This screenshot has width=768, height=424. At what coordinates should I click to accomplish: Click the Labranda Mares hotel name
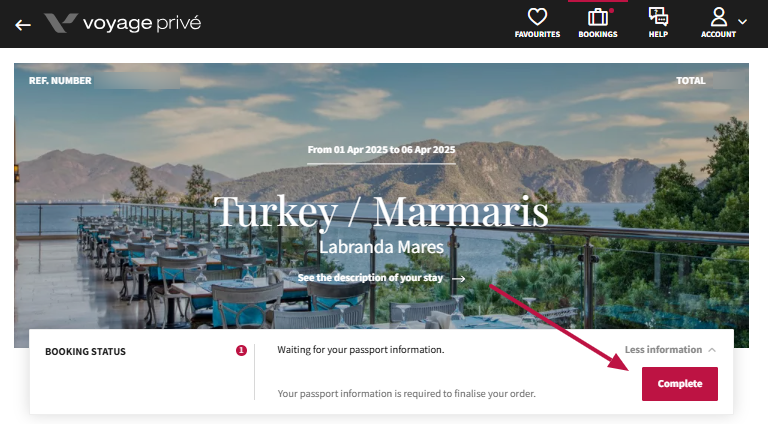pyautogui.click(x=381, y=247)
